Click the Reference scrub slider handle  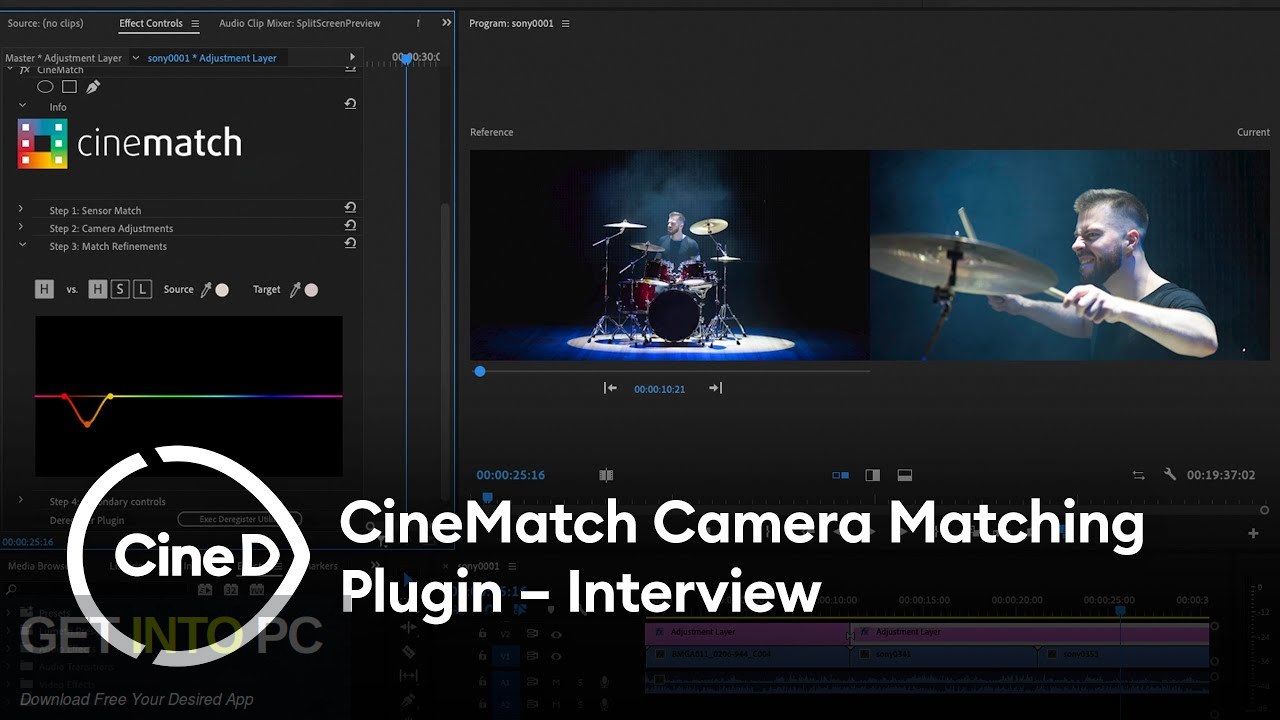tap(480, 371)
